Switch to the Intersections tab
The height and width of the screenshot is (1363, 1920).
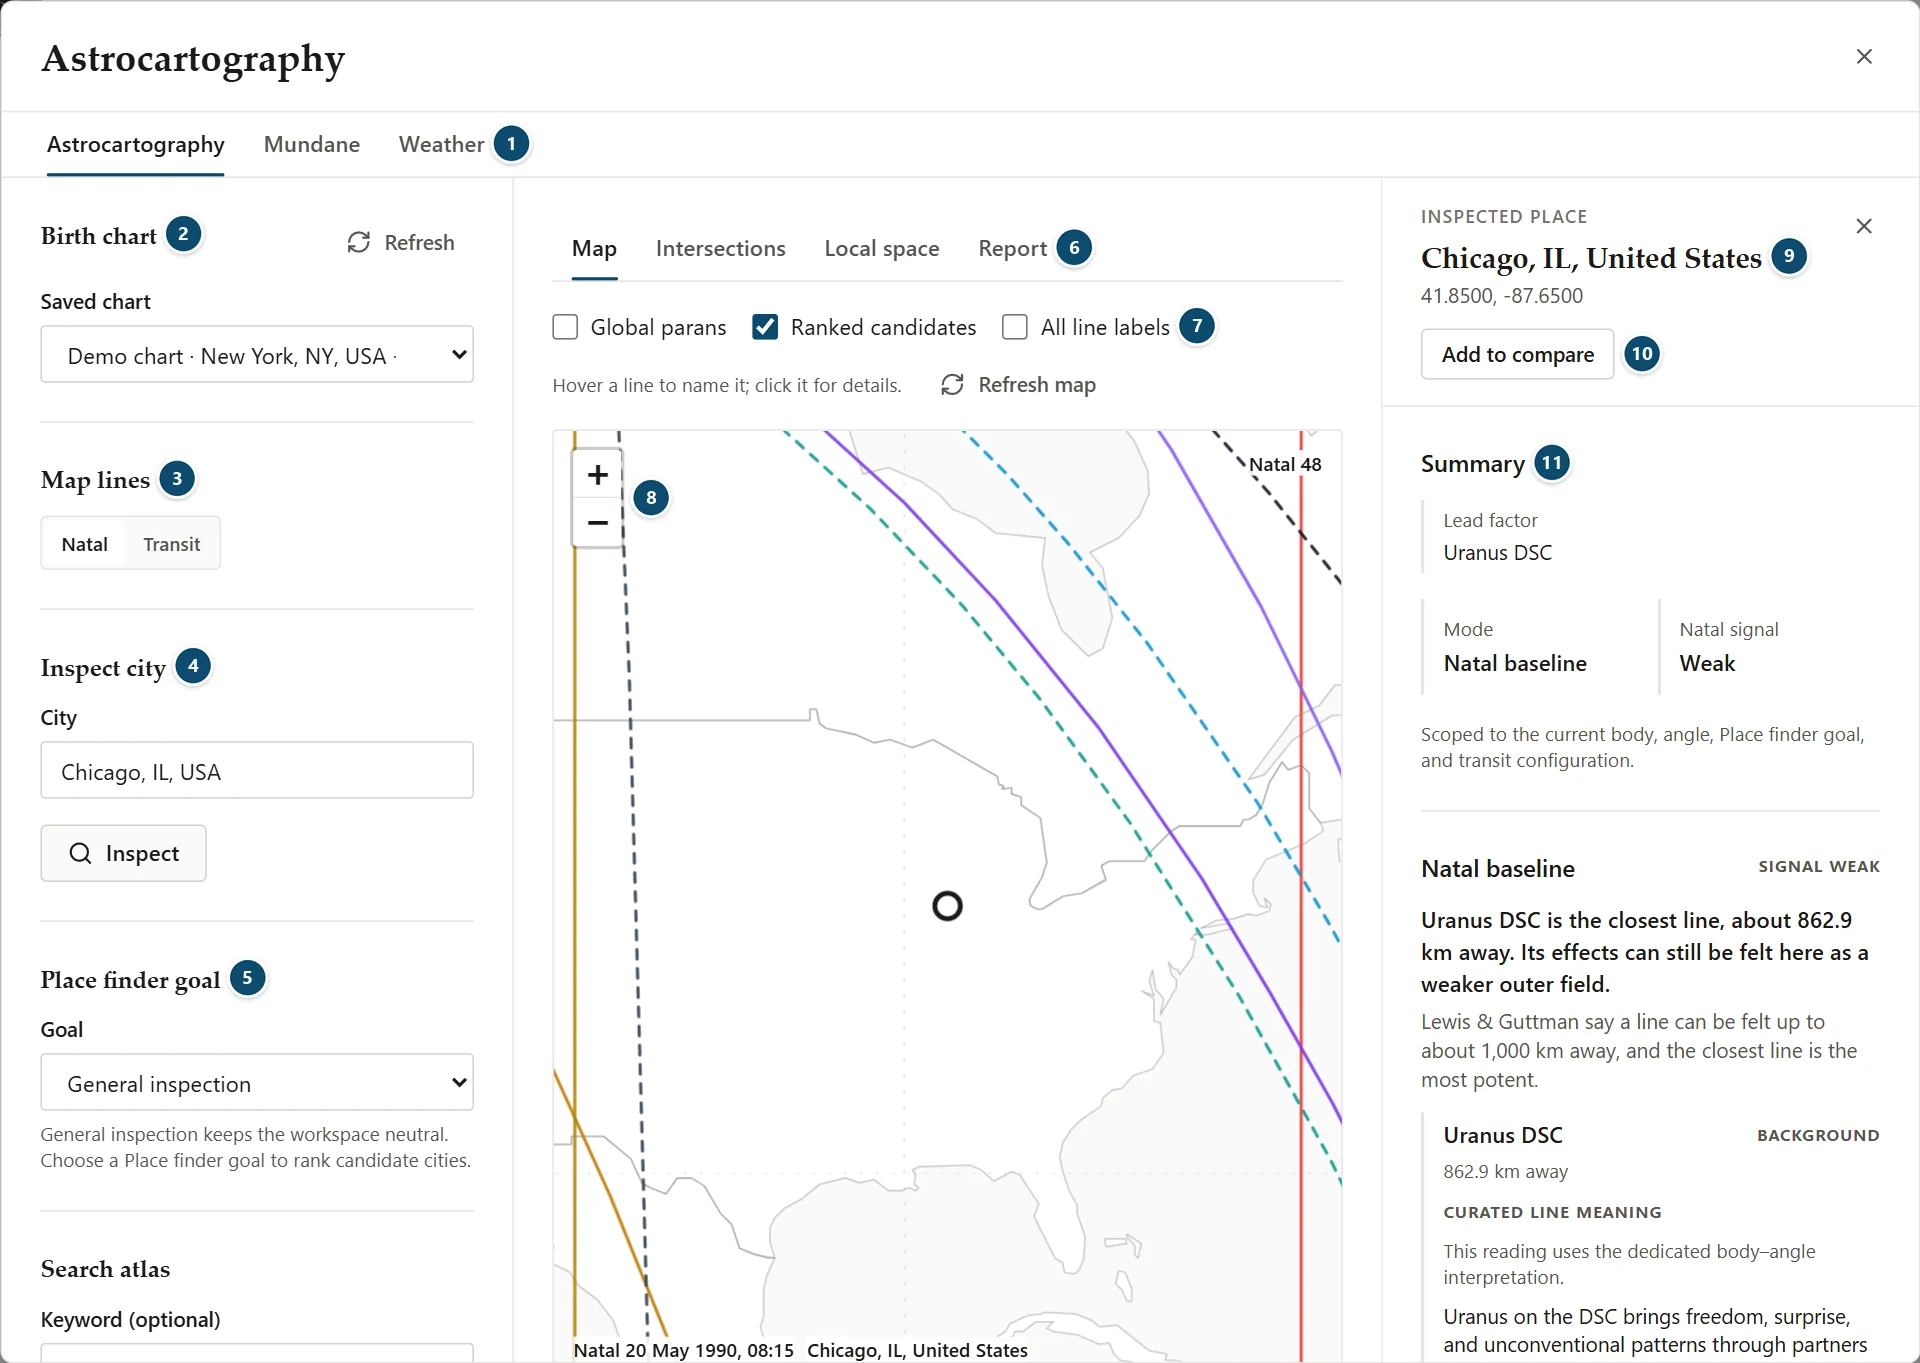(x=721, y=249)
